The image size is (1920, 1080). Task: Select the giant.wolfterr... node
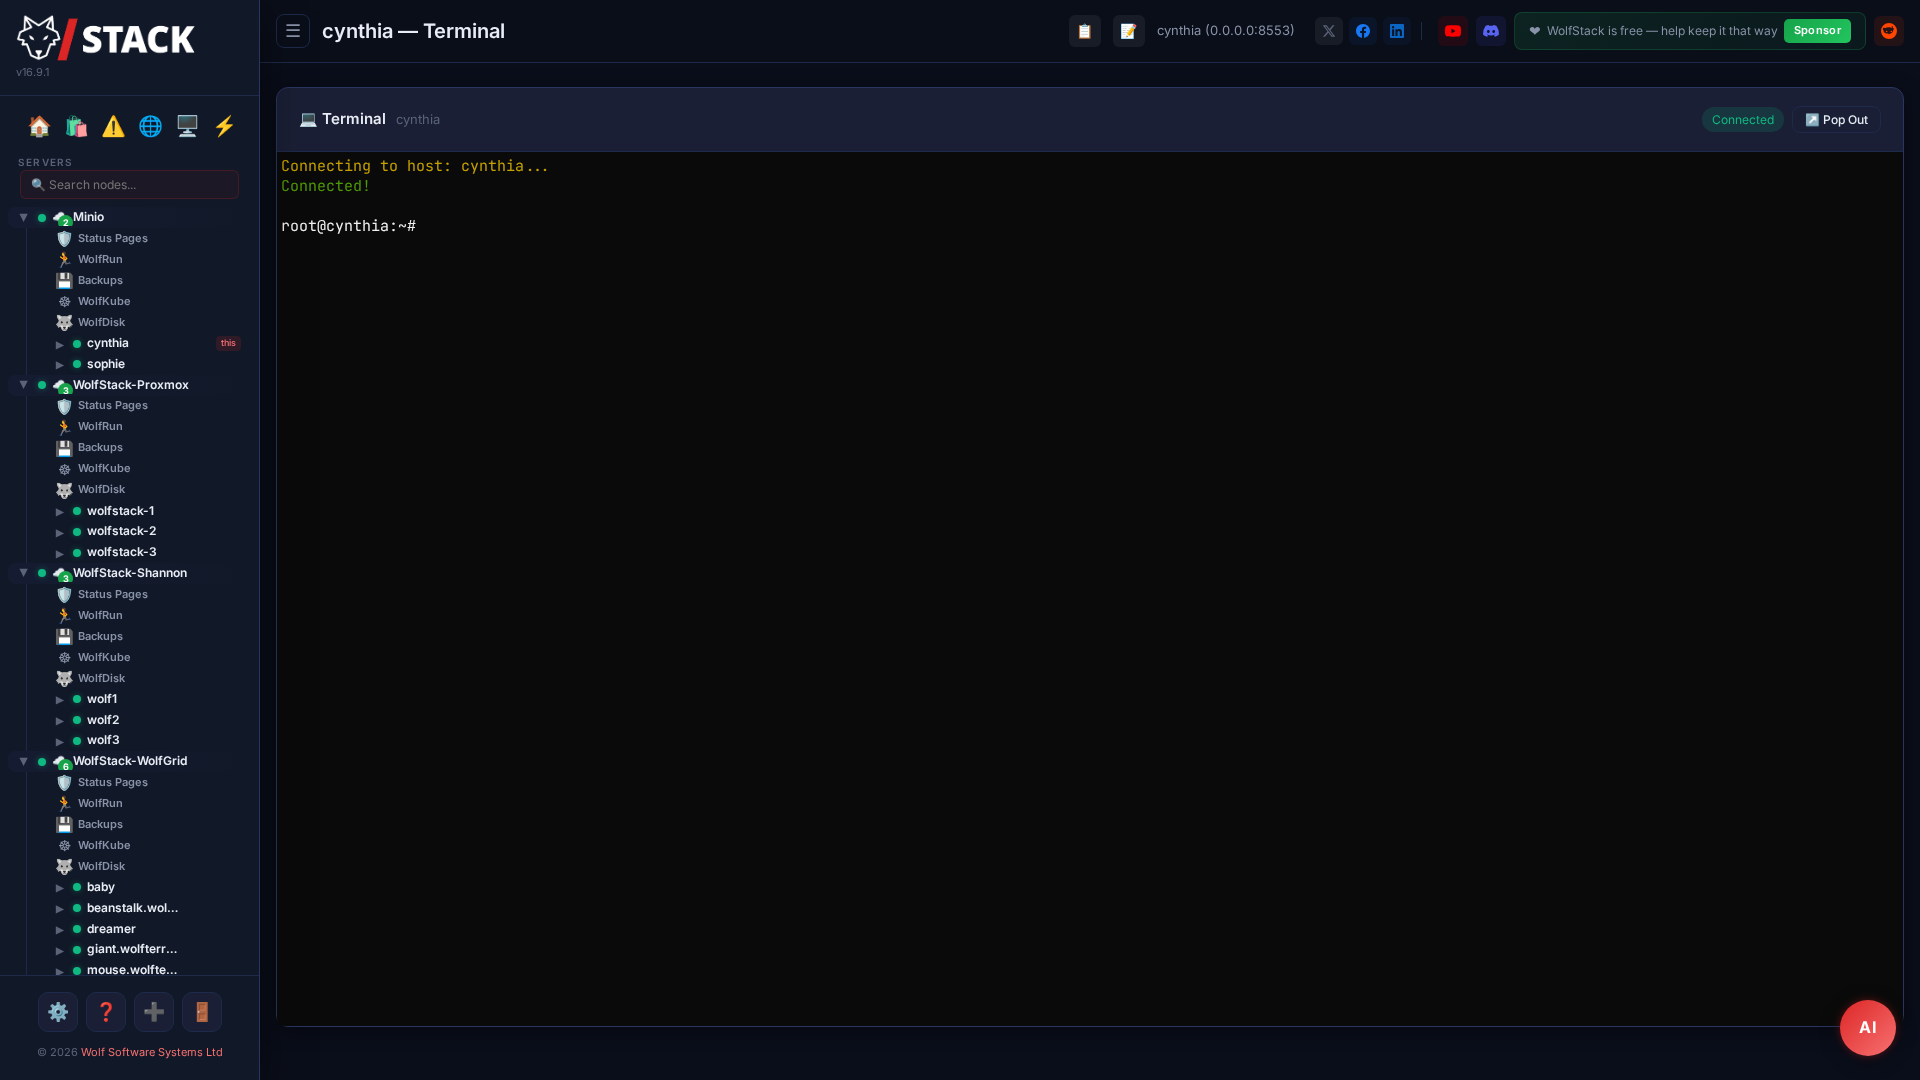coord(132,949)
